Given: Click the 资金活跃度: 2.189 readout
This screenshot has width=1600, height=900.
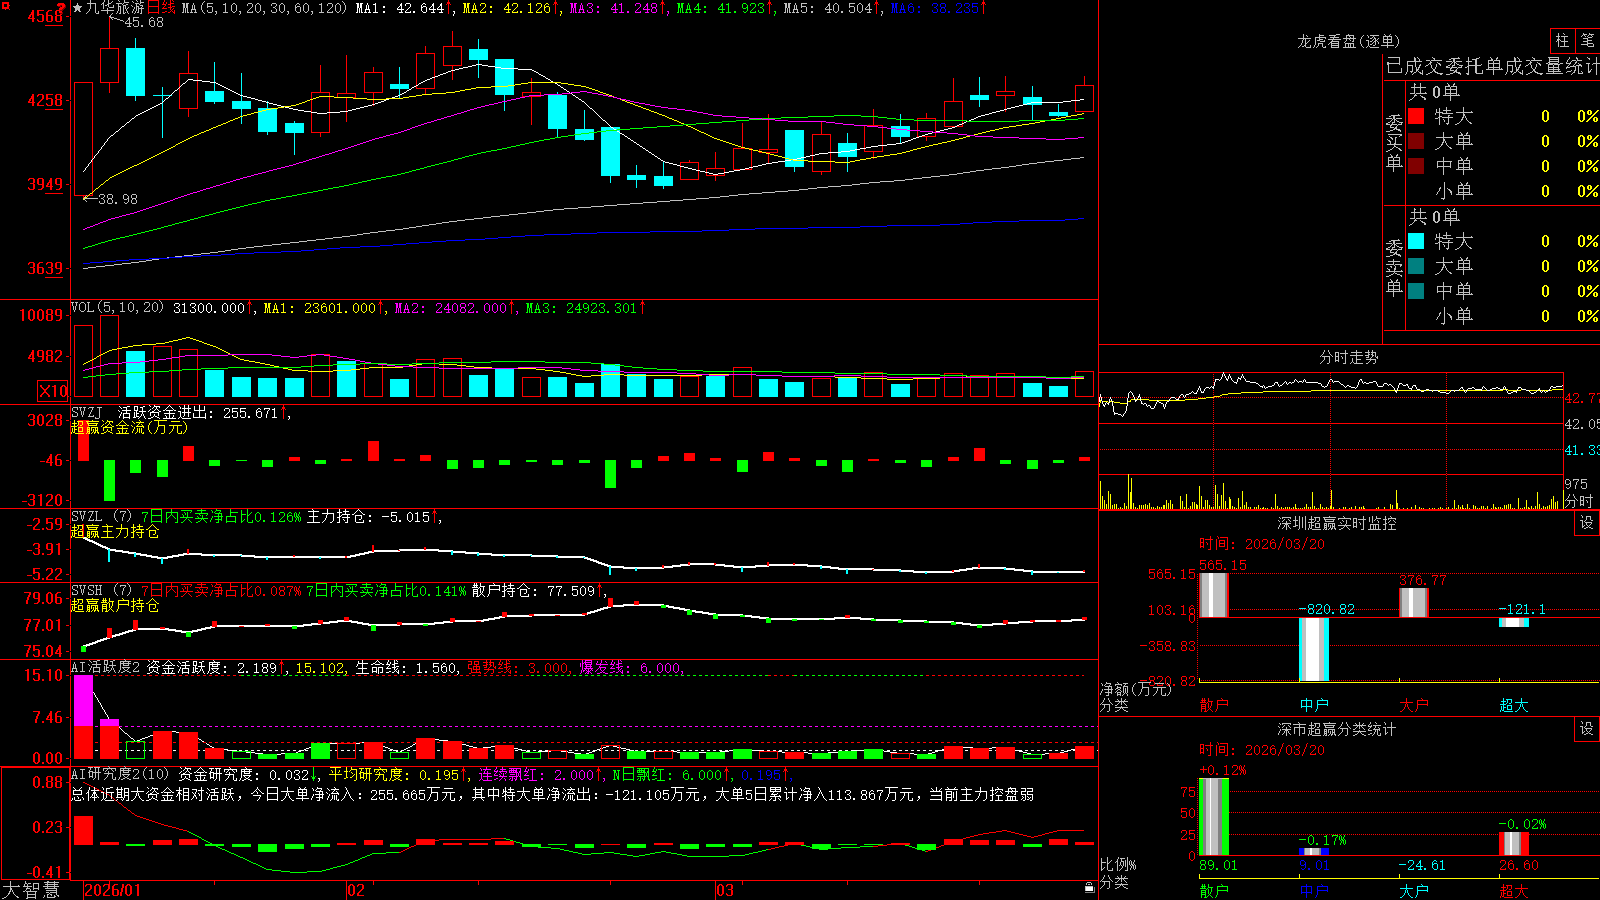Looking at the screenshot, I should pyautogui.click(x=213, y=668).
